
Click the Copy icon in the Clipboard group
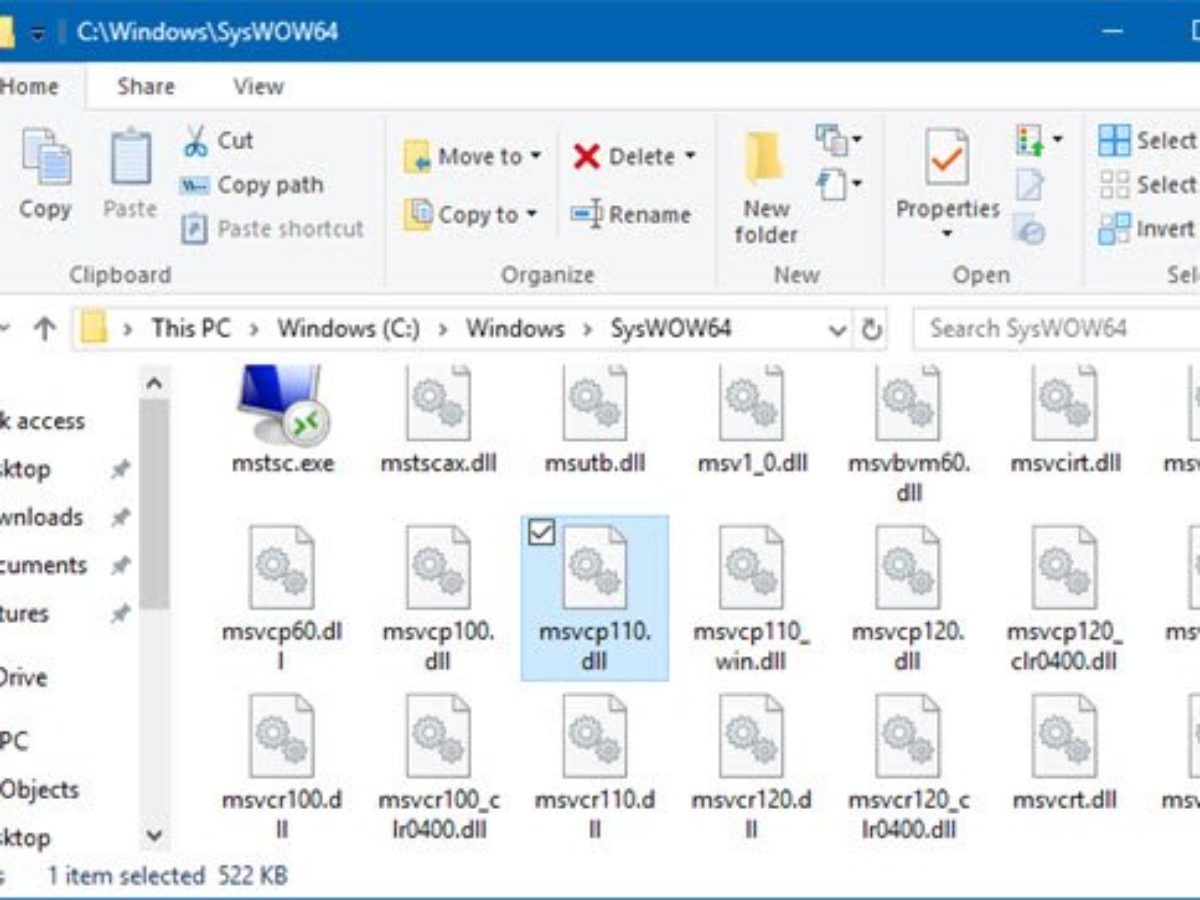46,157
